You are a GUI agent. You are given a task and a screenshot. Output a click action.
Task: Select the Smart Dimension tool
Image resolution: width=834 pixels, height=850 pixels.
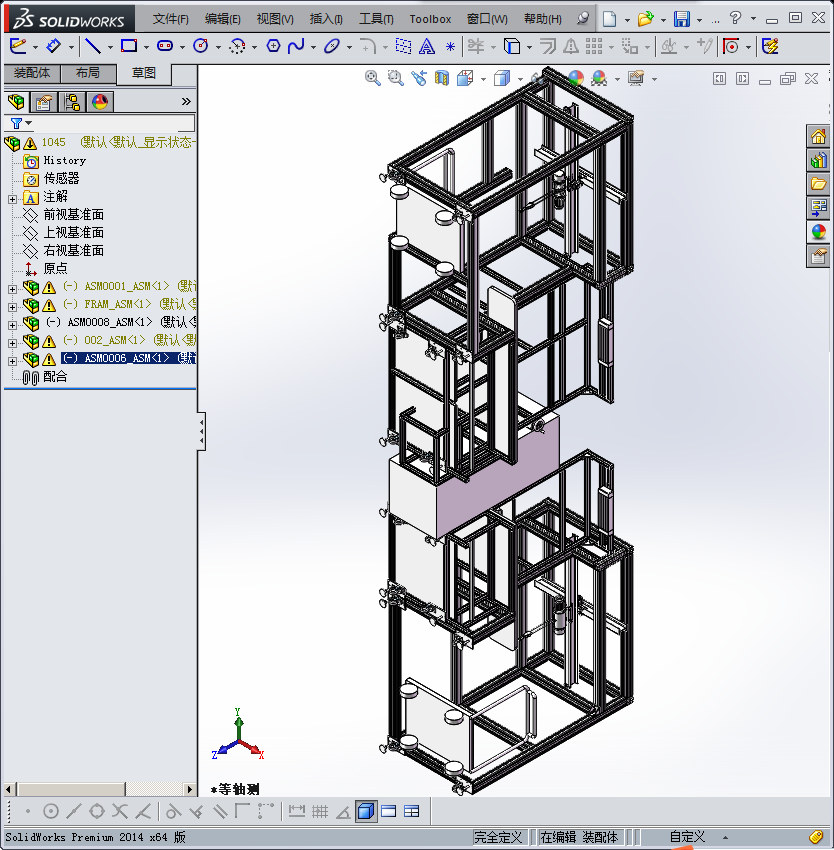tap(53, 46)
